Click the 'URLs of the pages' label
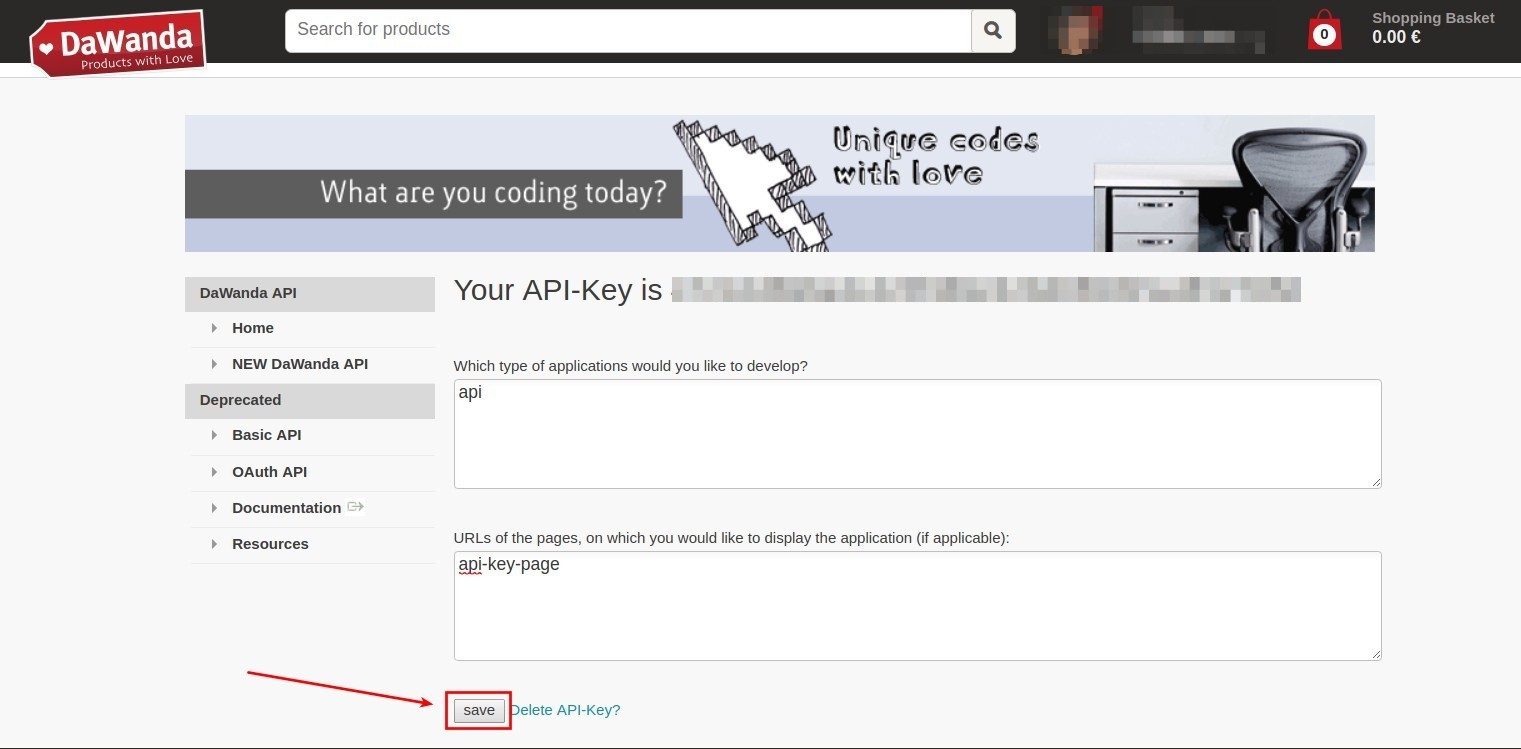The height and width of the screenshot is (749, 1521). (x=732, y=538)
